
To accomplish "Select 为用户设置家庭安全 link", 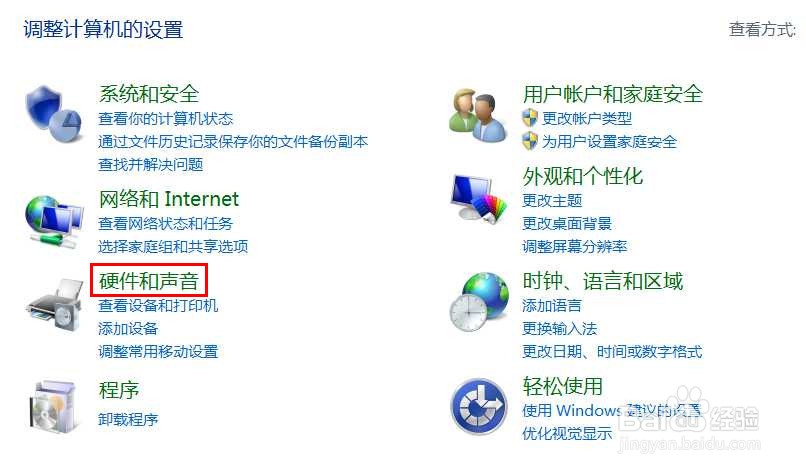I will (610, 142).
